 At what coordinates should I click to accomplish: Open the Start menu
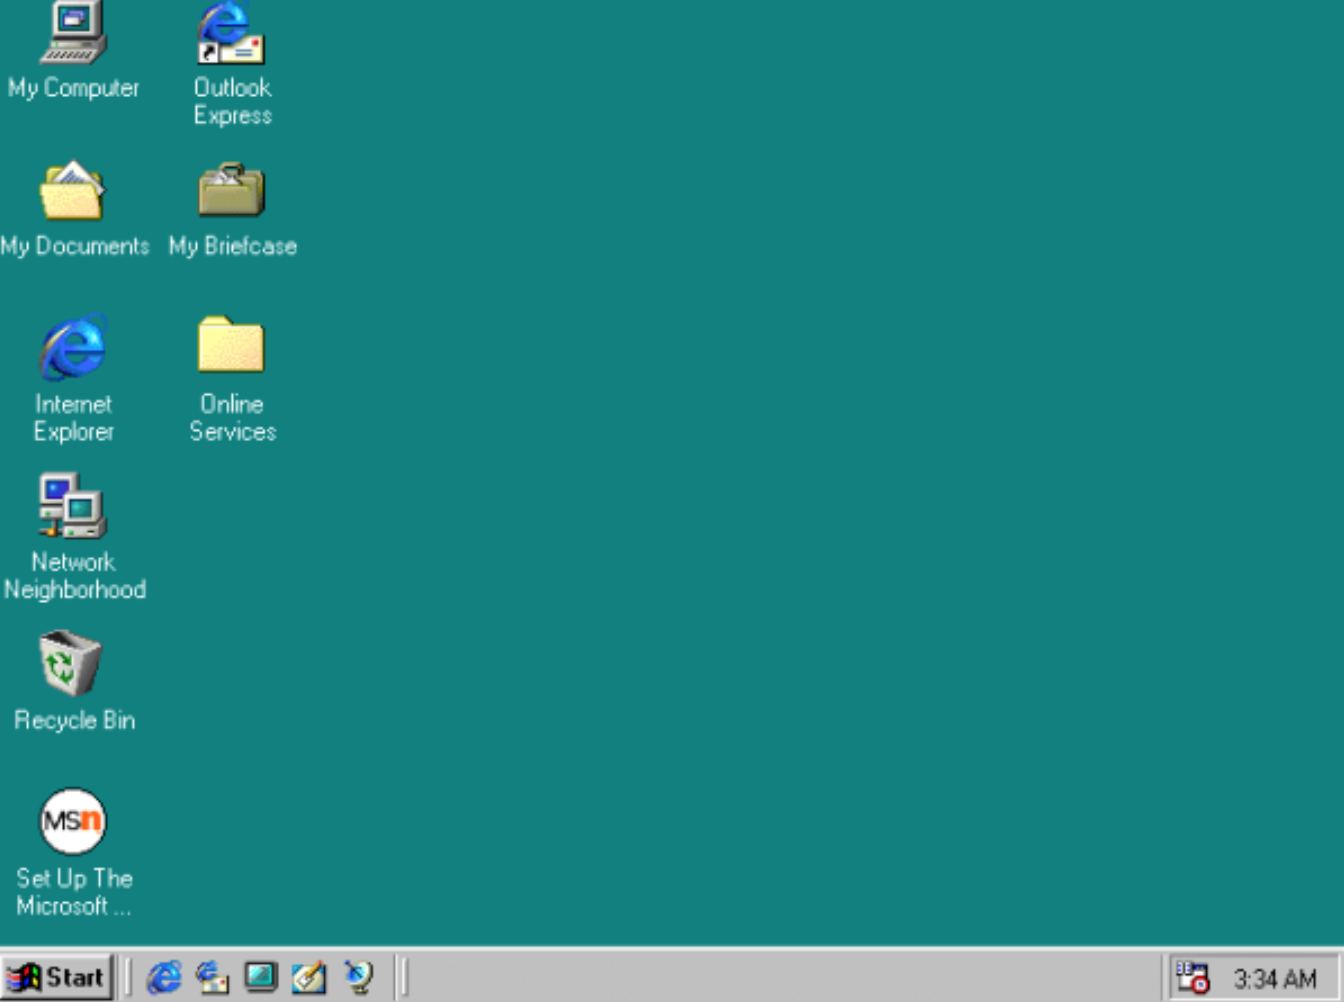57,977
